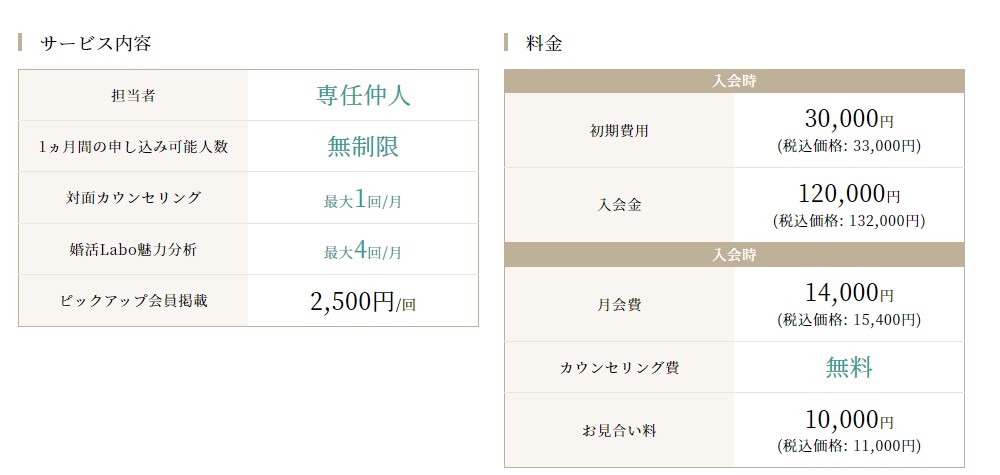Click the 30,000円 initial fee amount

[849, 119]
